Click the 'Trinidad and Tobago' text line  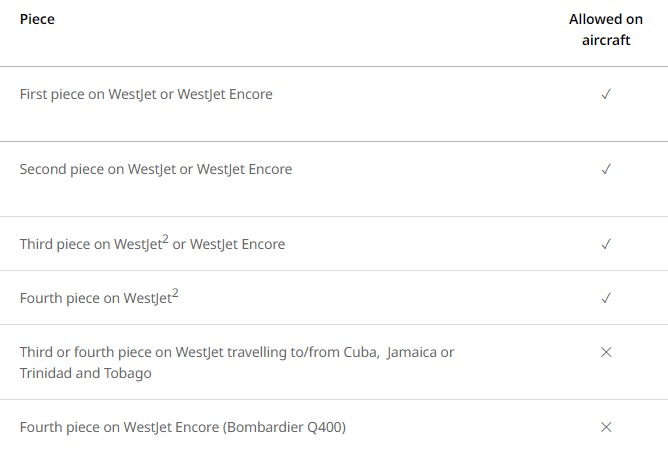pyautogui.click(x=85, y=373)
